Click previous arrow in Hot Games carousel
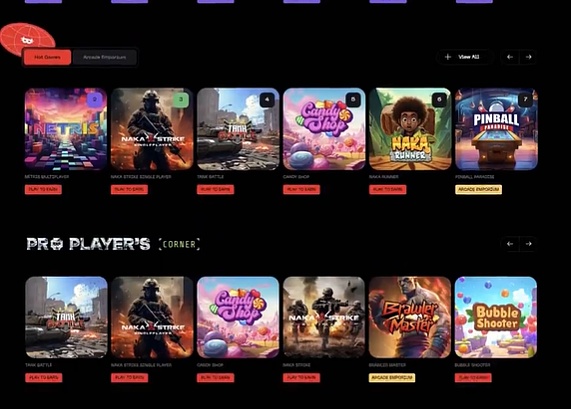This screenshot has width=571, height=409. [510, 57]
